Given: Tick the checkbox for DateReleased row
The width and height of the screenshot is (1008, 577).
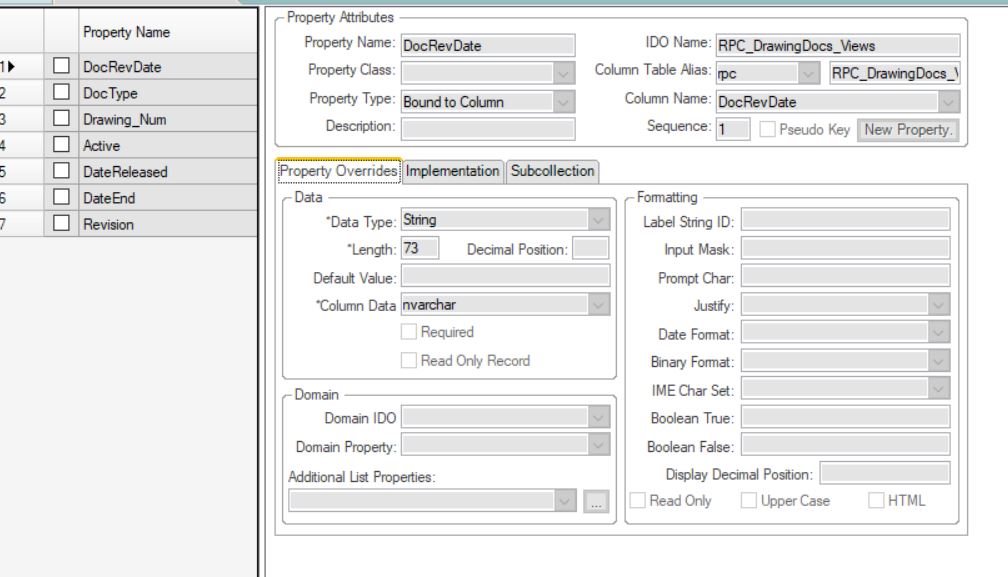Looking at the screenshot, I should click(61, 171).
